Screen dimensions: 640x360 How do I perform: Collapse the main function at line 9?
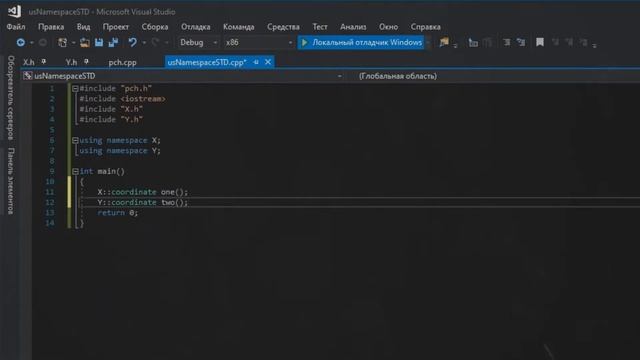pyautogui.click(x=75, y=171)
